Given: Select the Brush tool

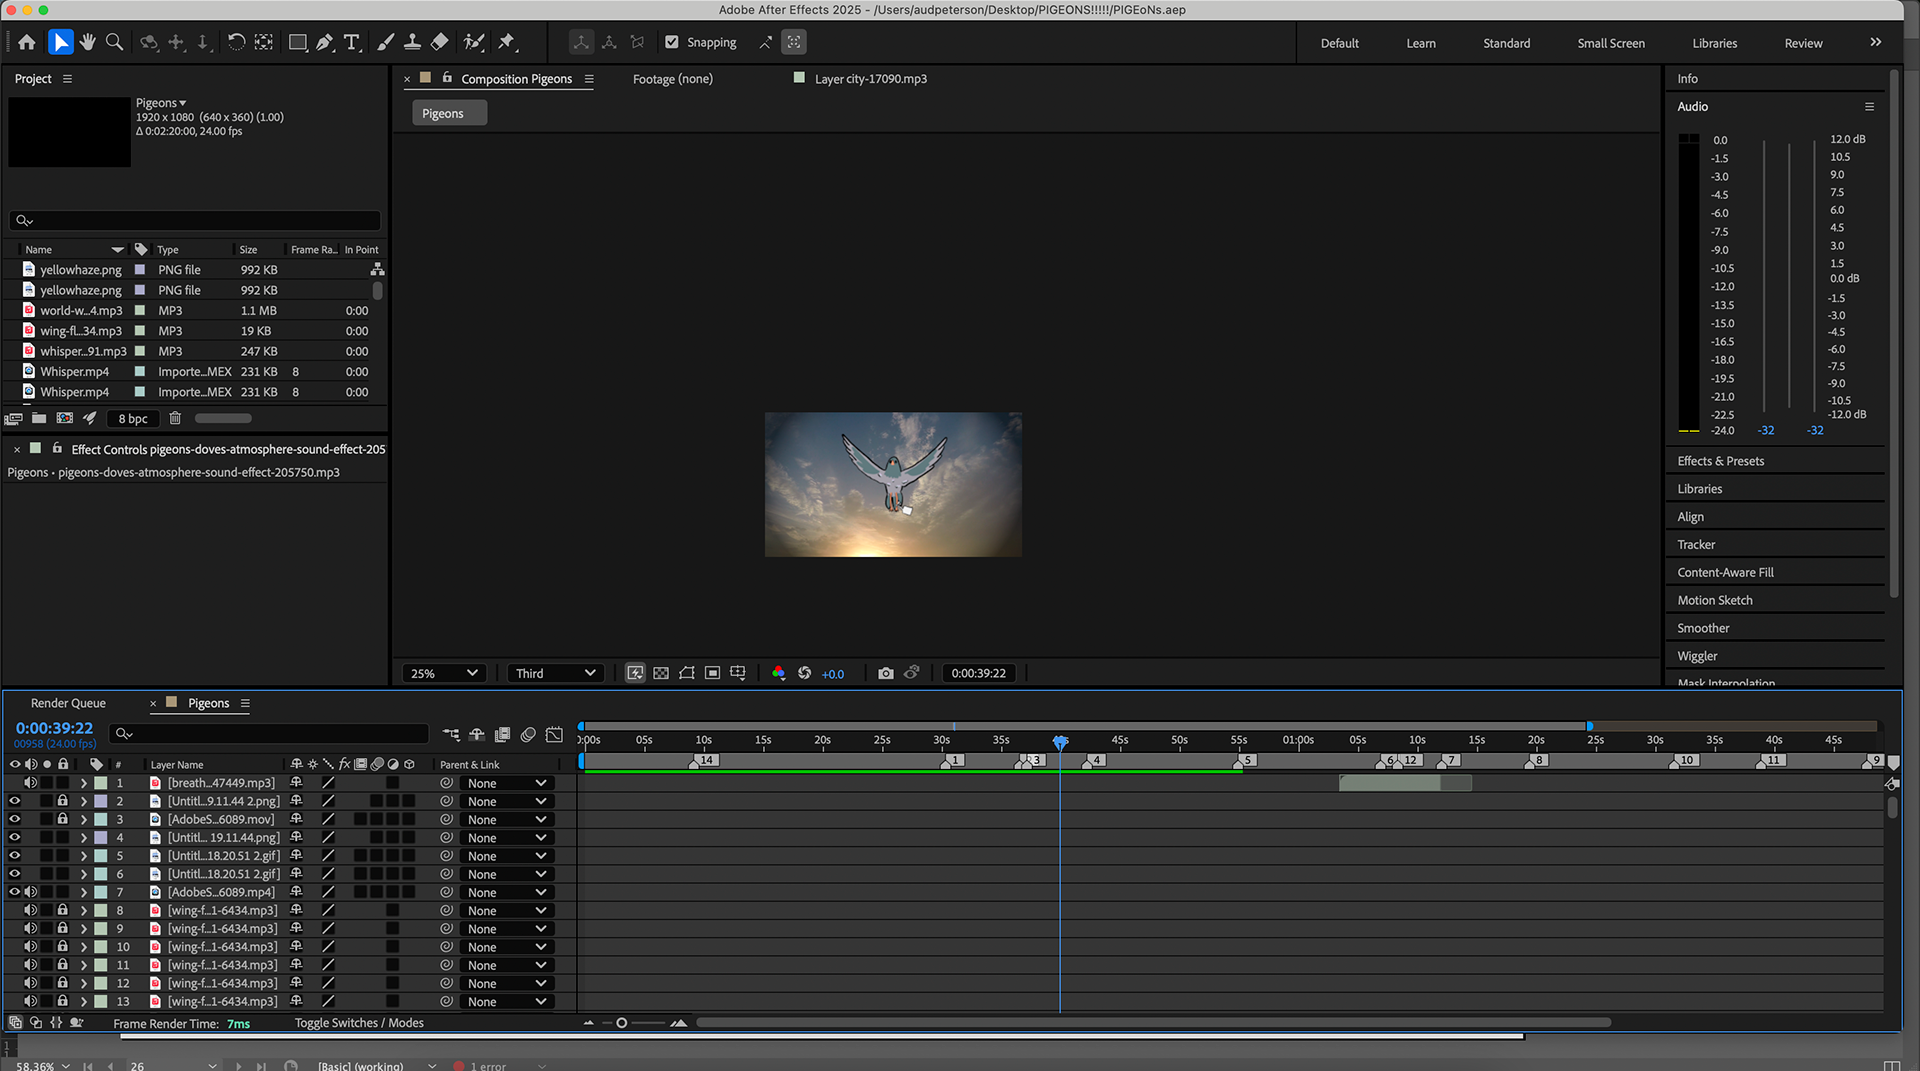Looking at the screenshot, I should pyautogui.click(x=385, y=42).
